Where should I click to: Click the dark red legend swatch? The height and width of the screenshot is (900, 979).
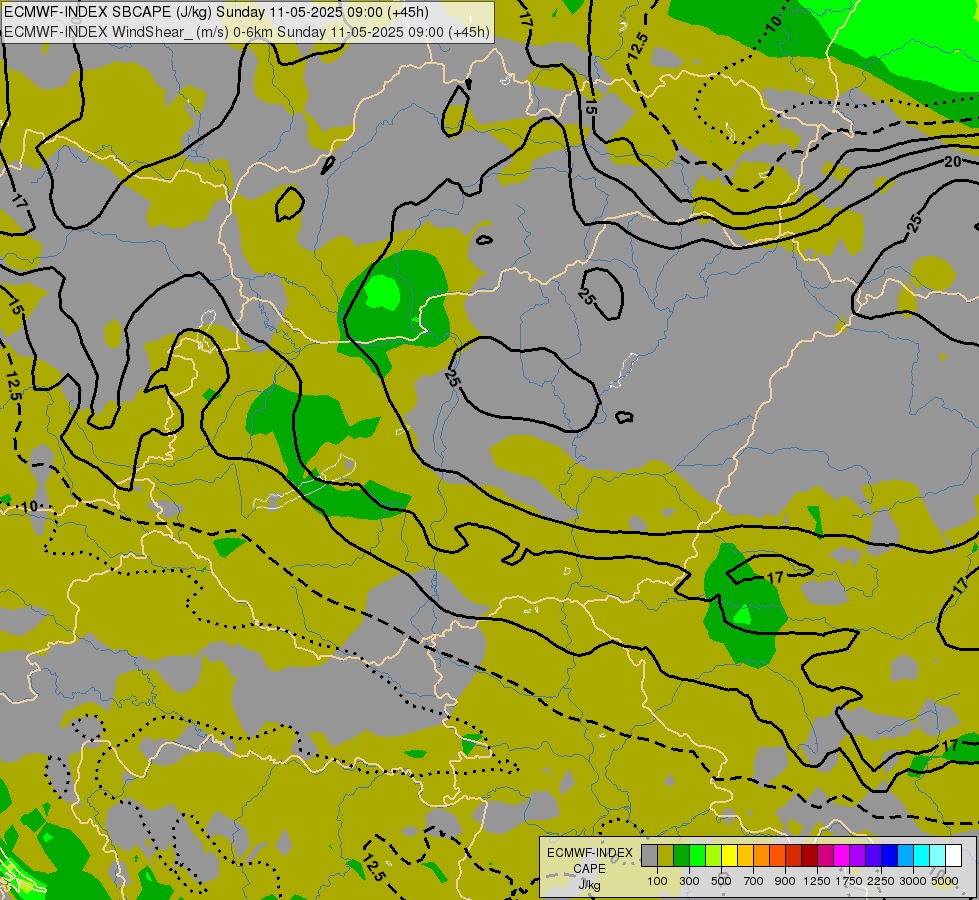809,856
